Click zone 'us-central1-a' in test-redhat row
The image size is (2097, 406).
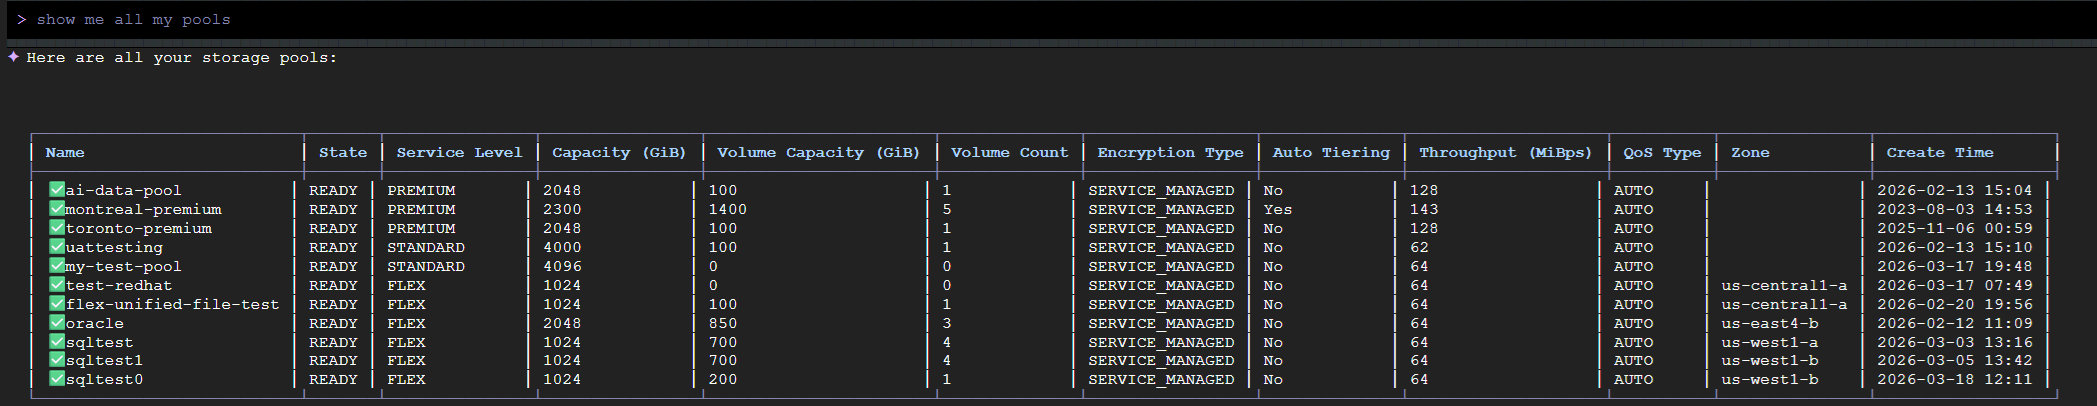point(1784,285)
